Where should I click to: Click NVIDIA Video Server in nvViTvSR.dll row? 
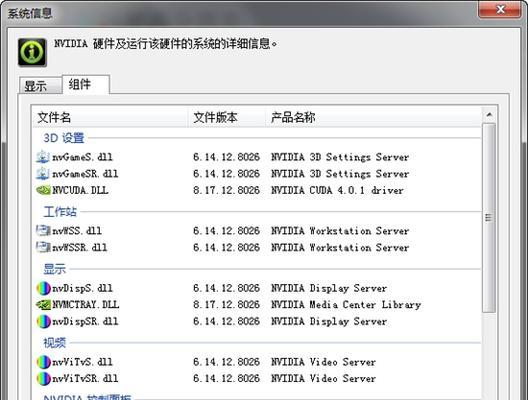[x=324, y=378]
